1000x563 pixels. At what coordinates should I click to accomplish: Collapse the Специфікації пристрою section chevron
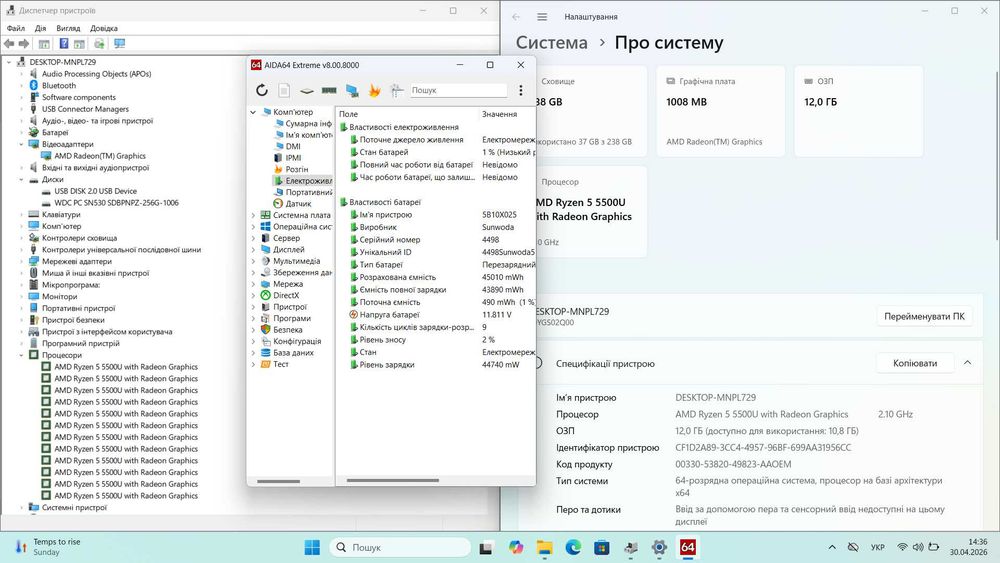point(967,363)
